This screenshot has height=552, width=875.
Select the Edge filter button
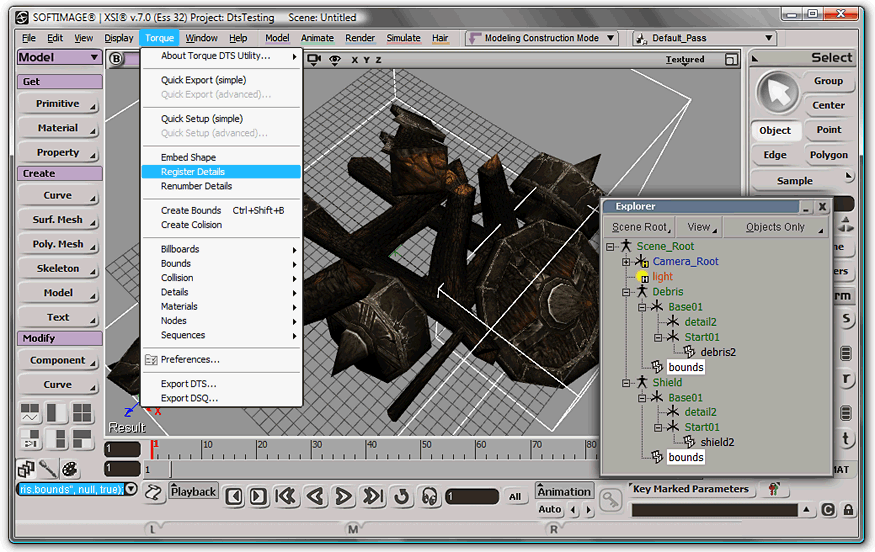(775, 155)
